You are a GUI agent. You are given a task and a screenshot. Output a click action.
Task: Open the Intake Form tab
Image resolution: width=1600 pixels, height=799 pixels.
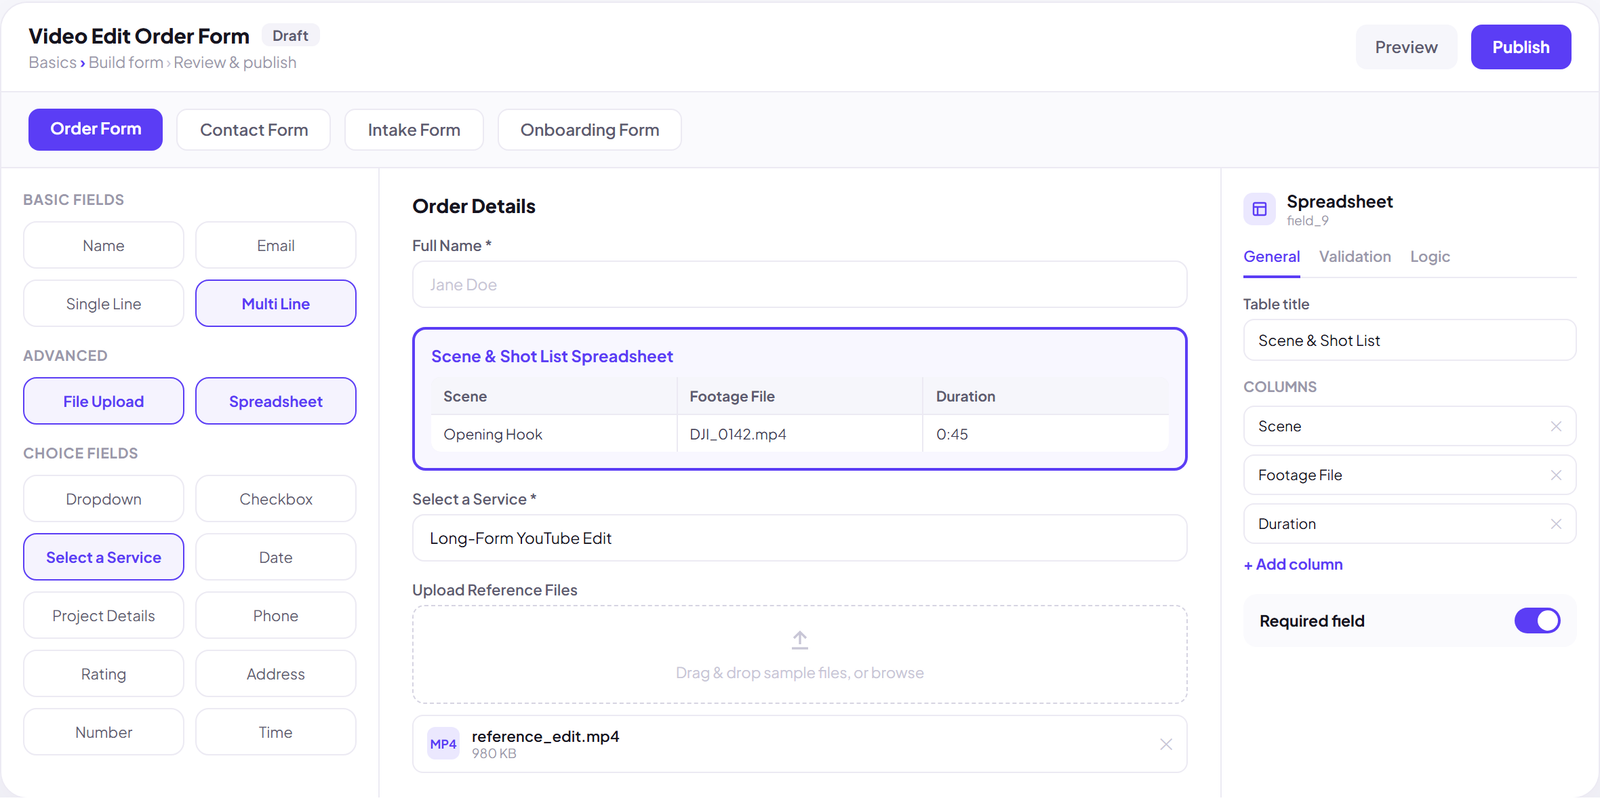pyautogui.click(x=414, y=130)
